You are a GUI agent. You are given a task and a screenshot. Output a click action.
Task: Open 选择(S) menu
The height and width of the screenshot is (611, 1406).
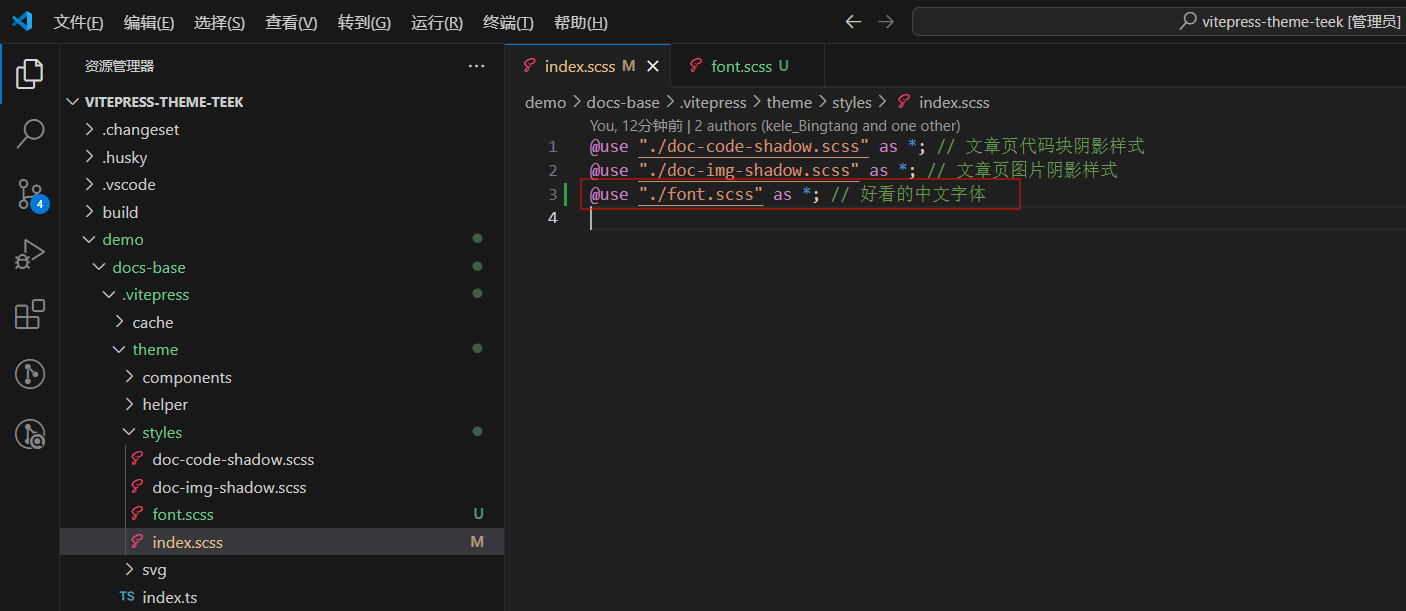click(x=220, y=22)
